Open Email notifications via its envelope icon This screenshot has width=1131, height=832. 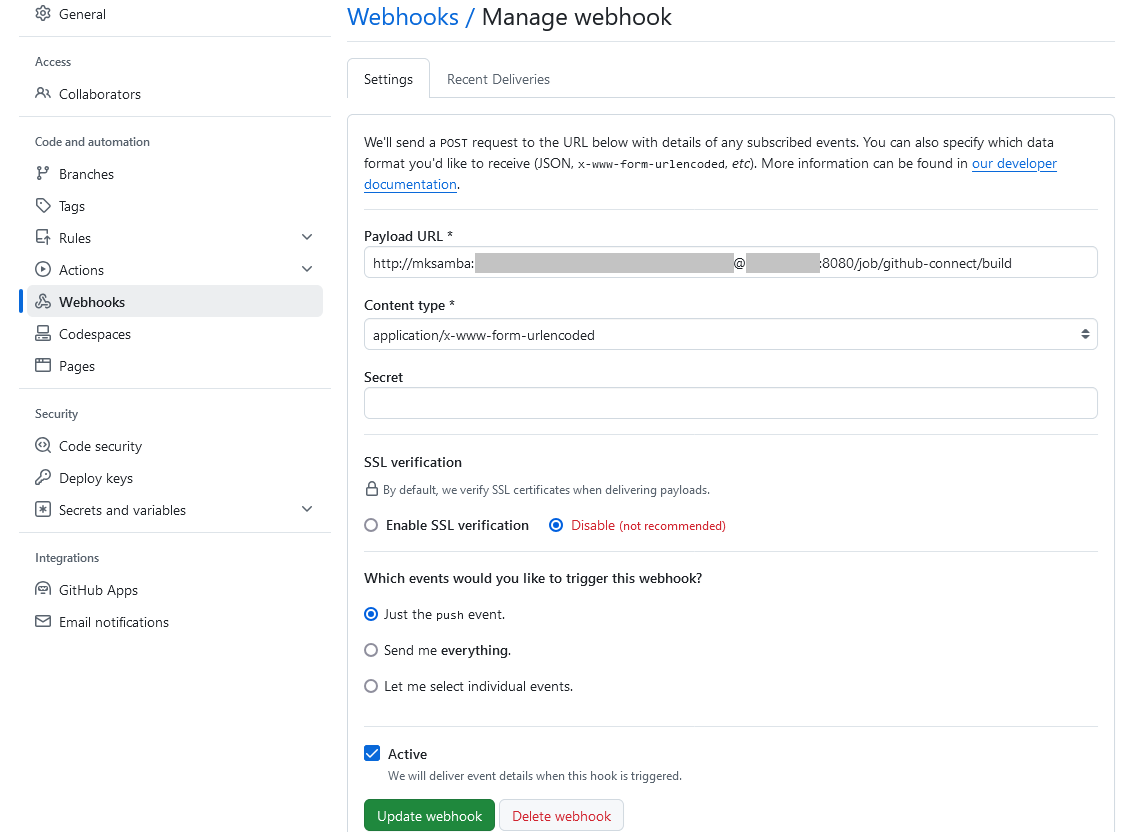[42, 621]
